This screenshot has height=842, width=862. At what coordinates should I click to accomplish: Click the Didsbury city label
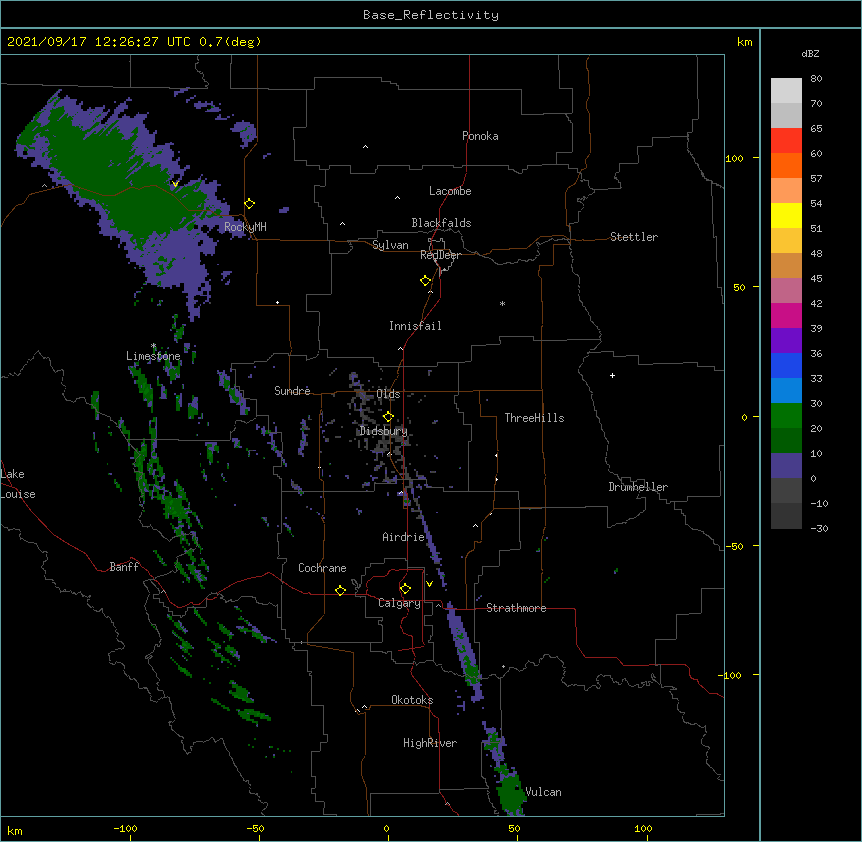click(x=383, y=431)
